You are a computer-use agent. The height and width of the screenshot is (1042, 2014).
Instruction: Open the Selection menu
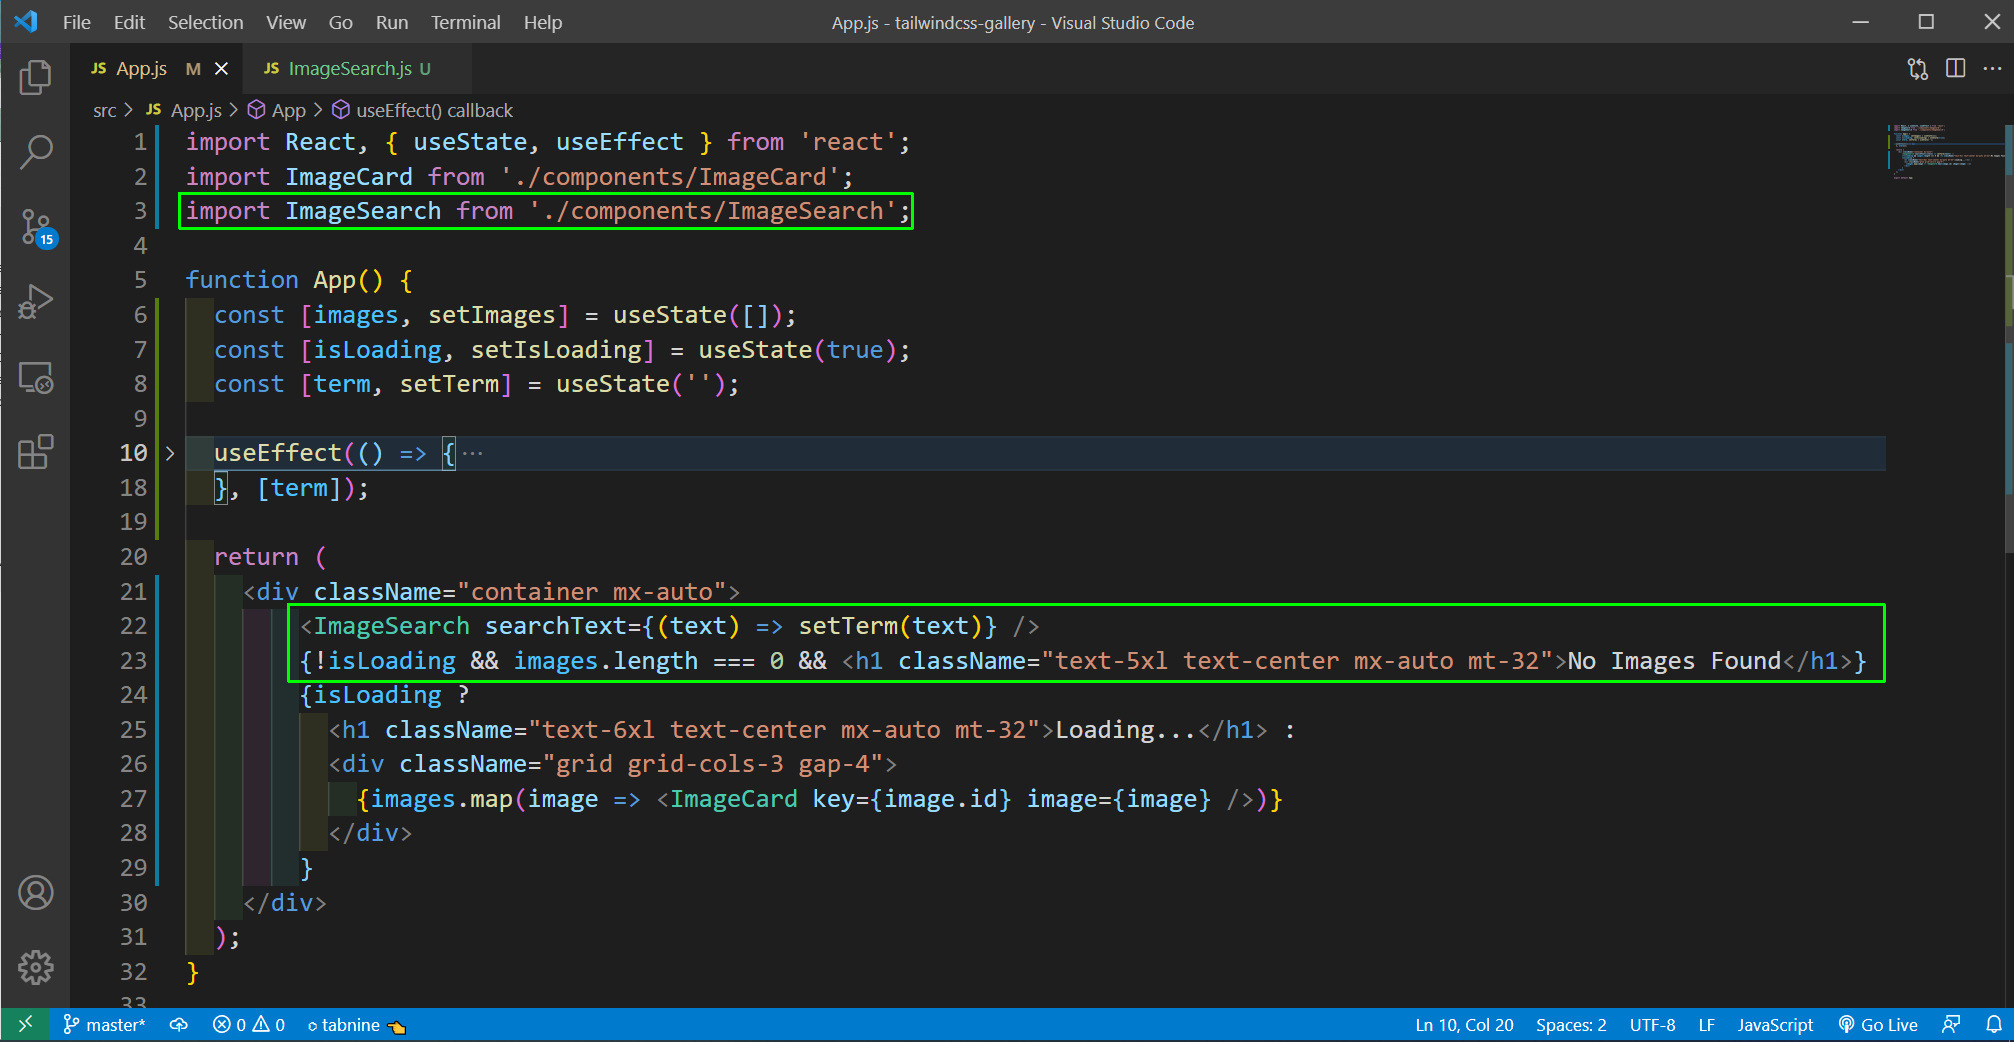tap(205, 22)
